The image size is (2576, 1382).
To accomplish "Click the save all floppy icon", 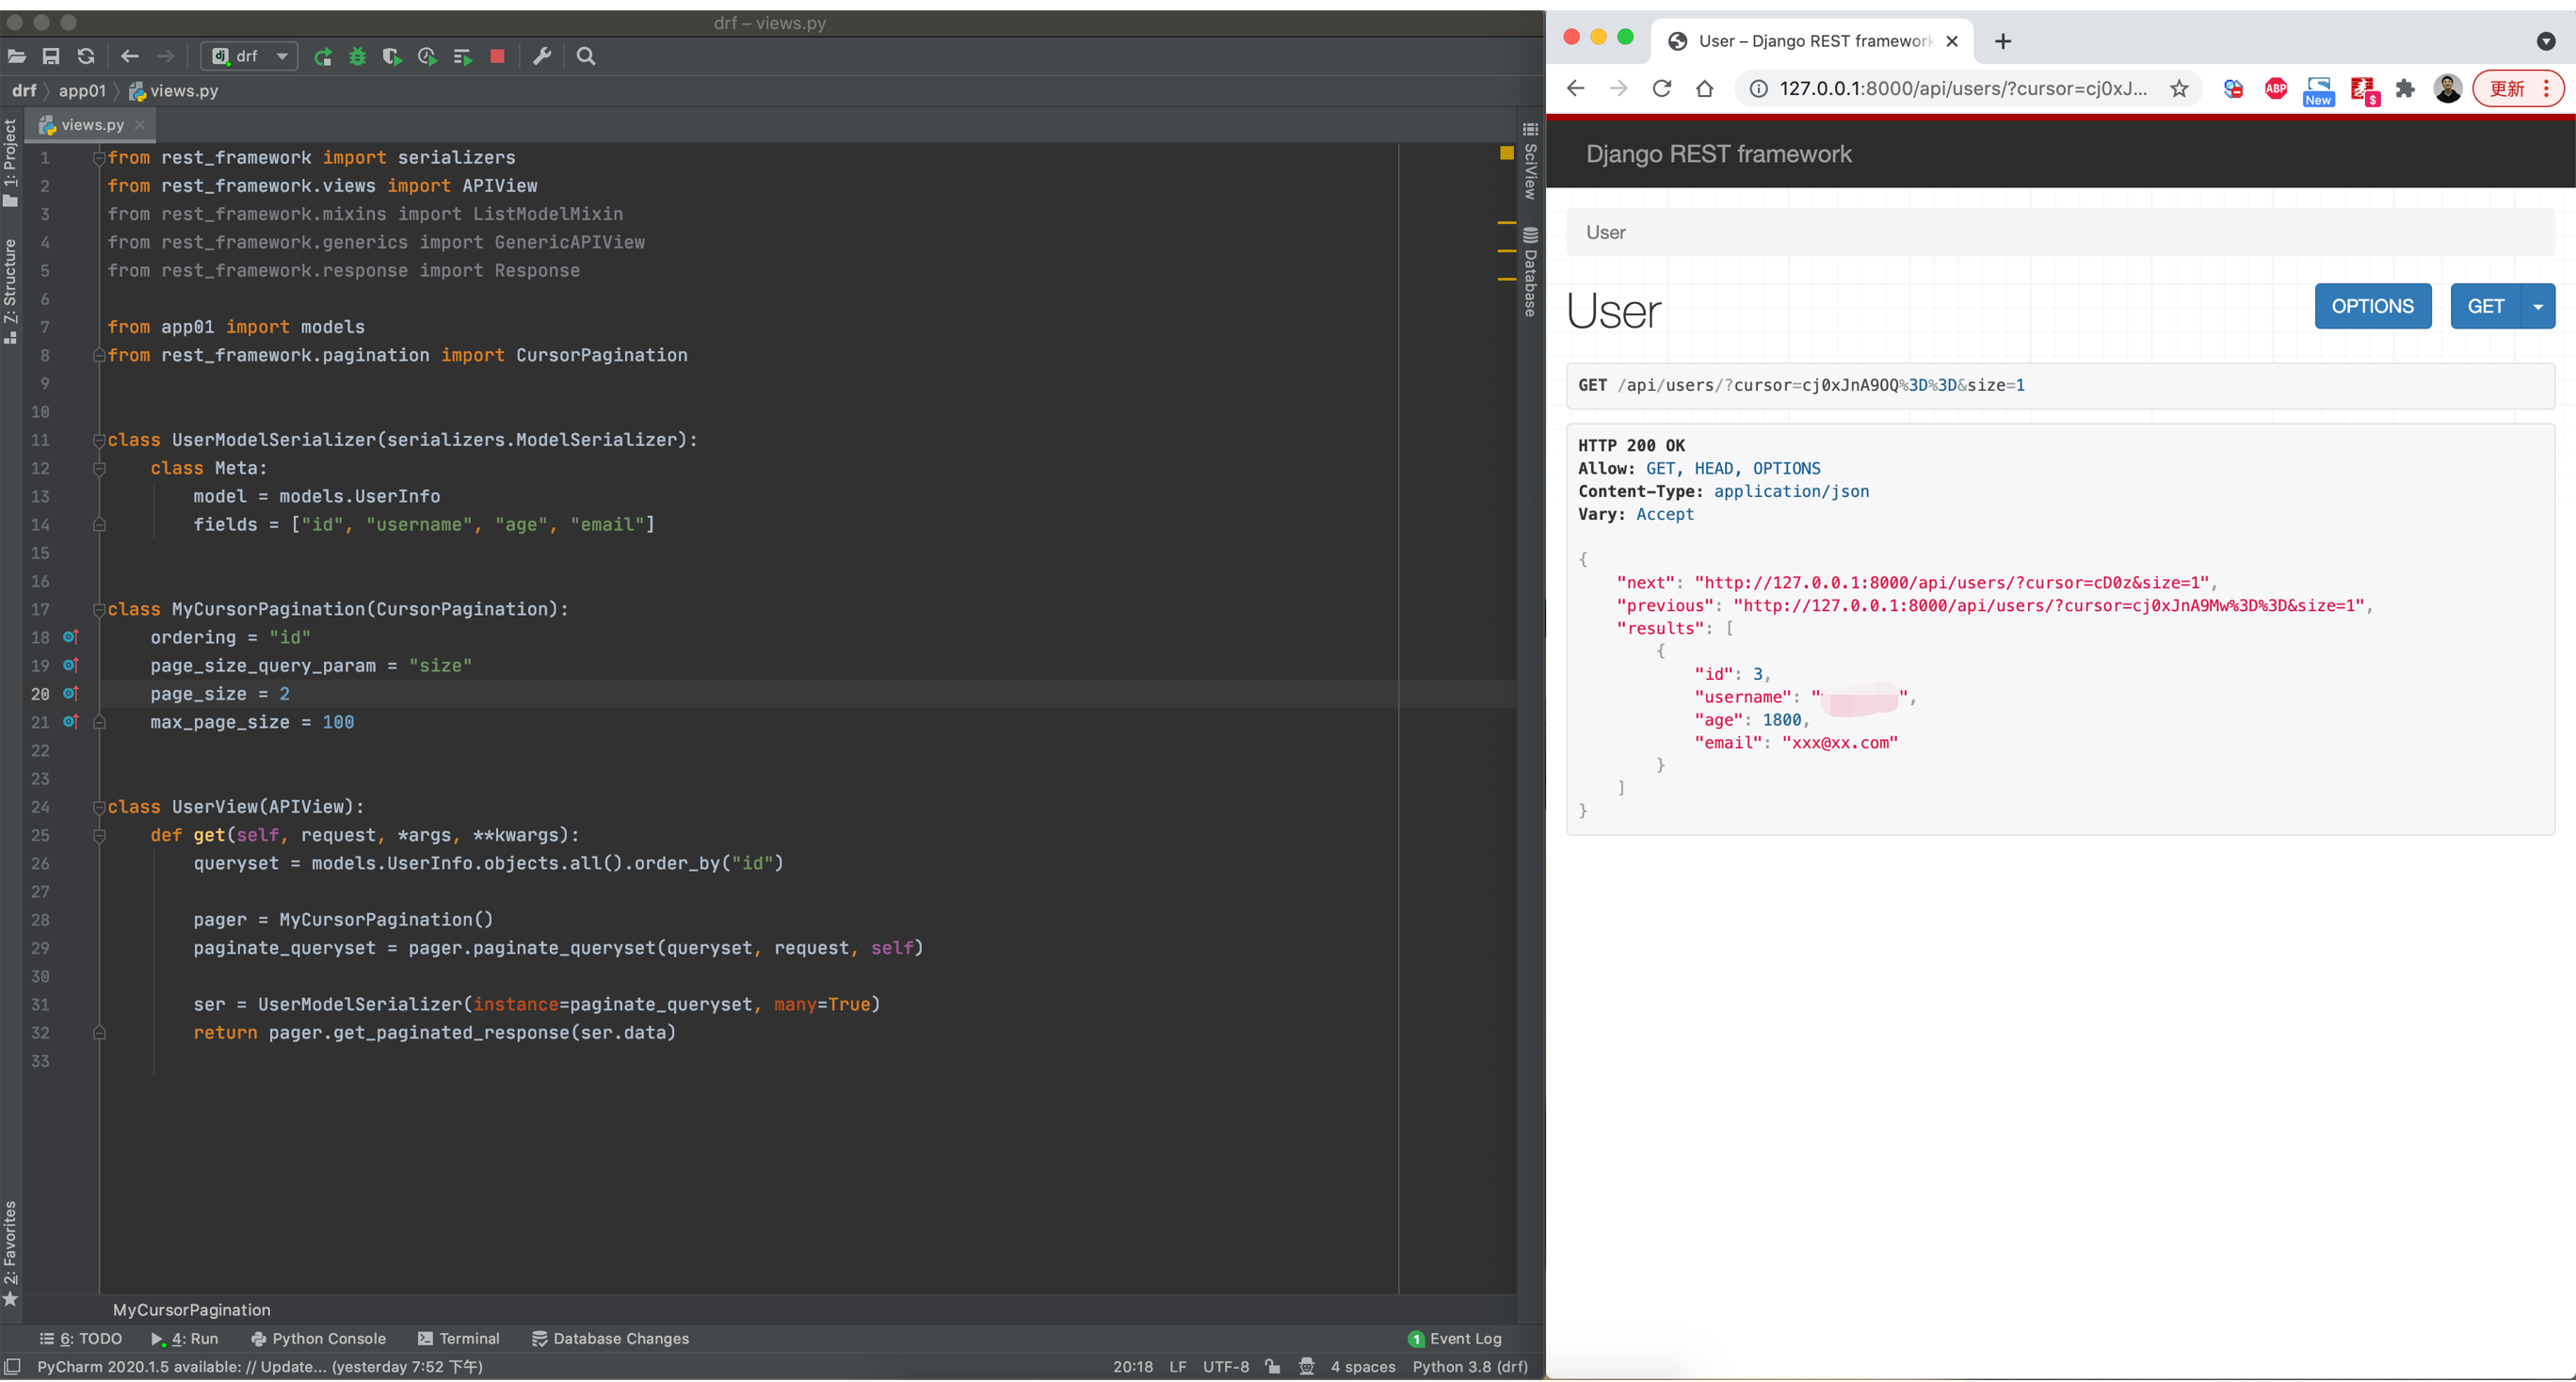I will point(51,57).
